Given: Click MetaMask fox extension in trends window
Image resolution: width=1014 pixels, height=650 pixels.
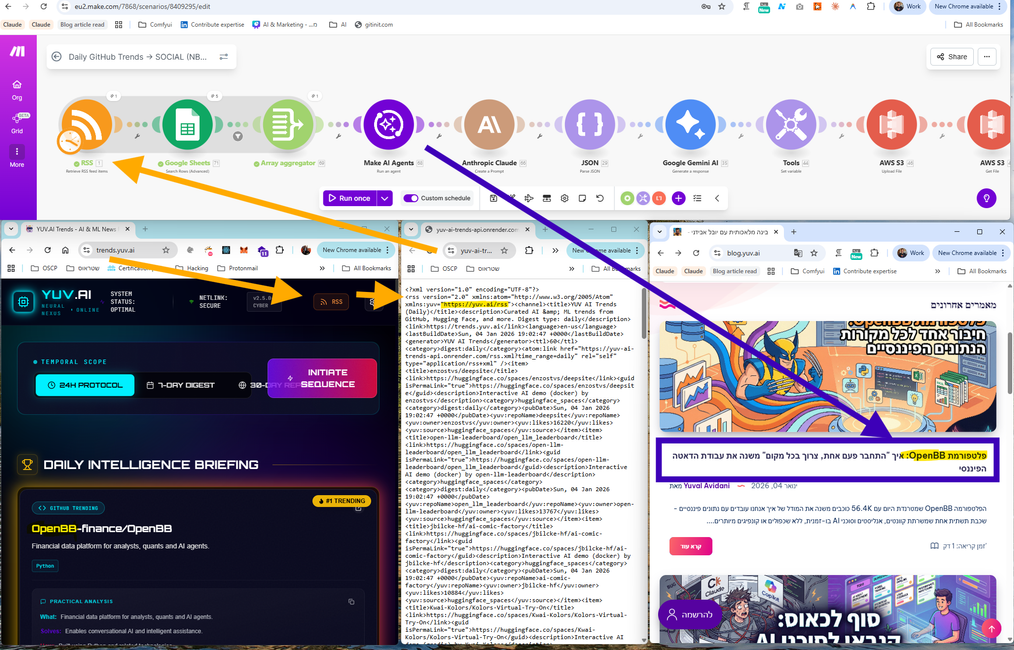Looking at the screenshot, I should (x=244, y=250).
